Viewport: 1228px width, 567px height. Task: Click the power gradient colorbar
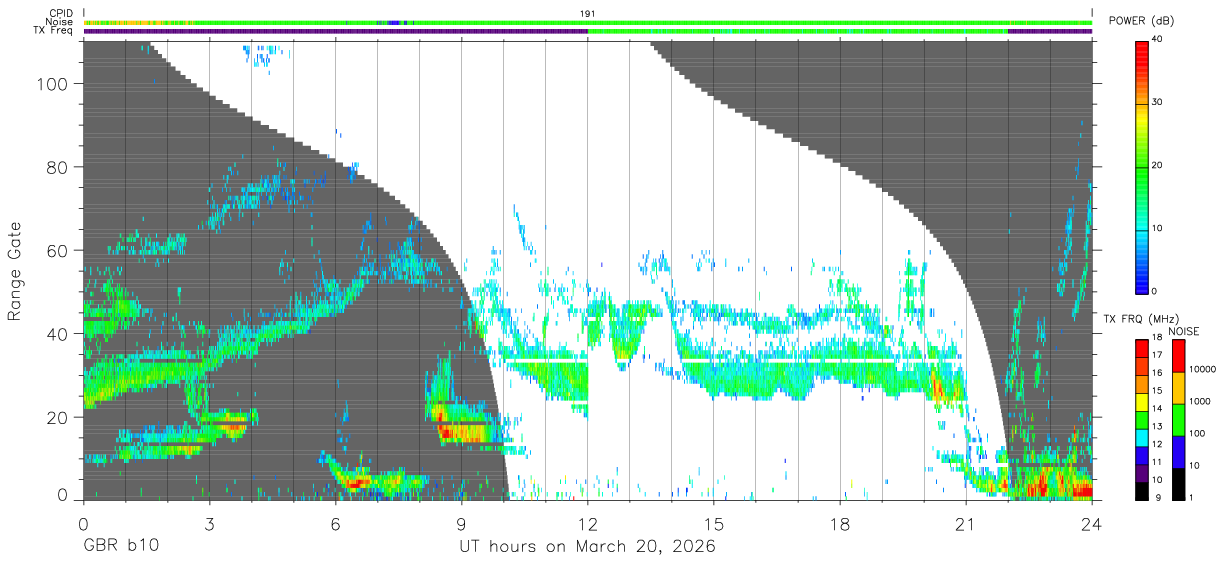pyautogui.click(x=1141, y=166)
